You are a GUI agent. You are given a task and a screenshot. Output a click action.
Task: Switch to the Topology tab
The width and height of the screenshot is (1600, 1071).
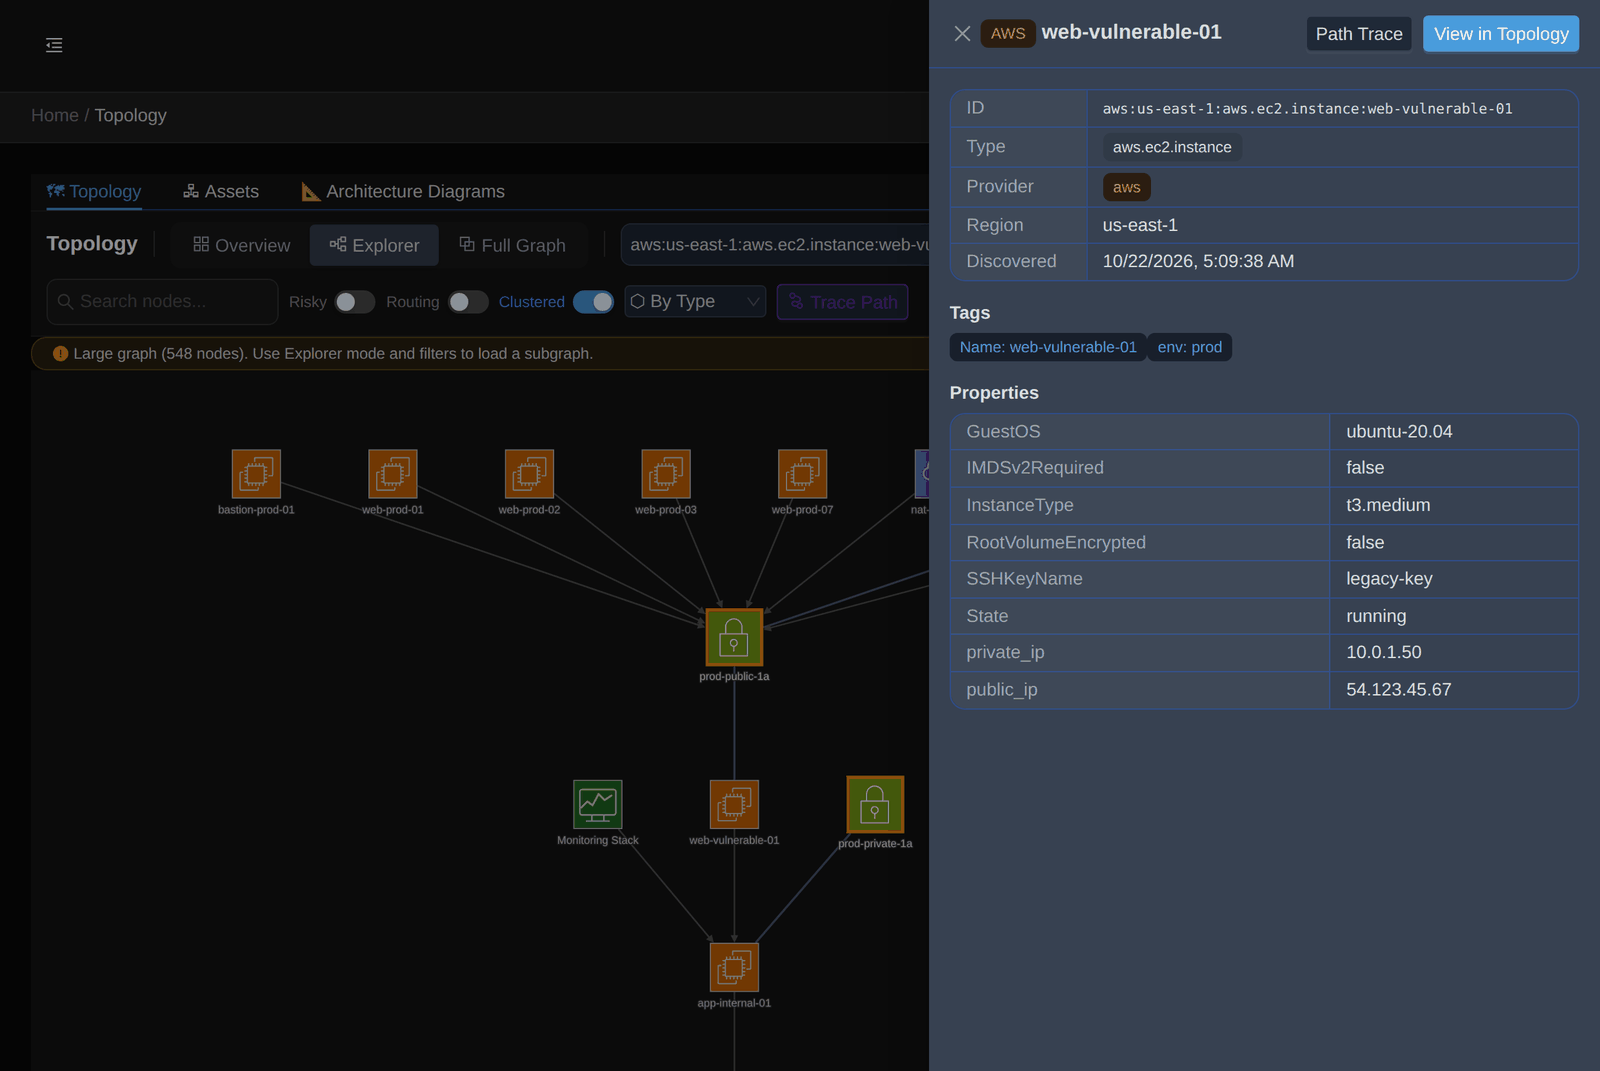point(94,191)
